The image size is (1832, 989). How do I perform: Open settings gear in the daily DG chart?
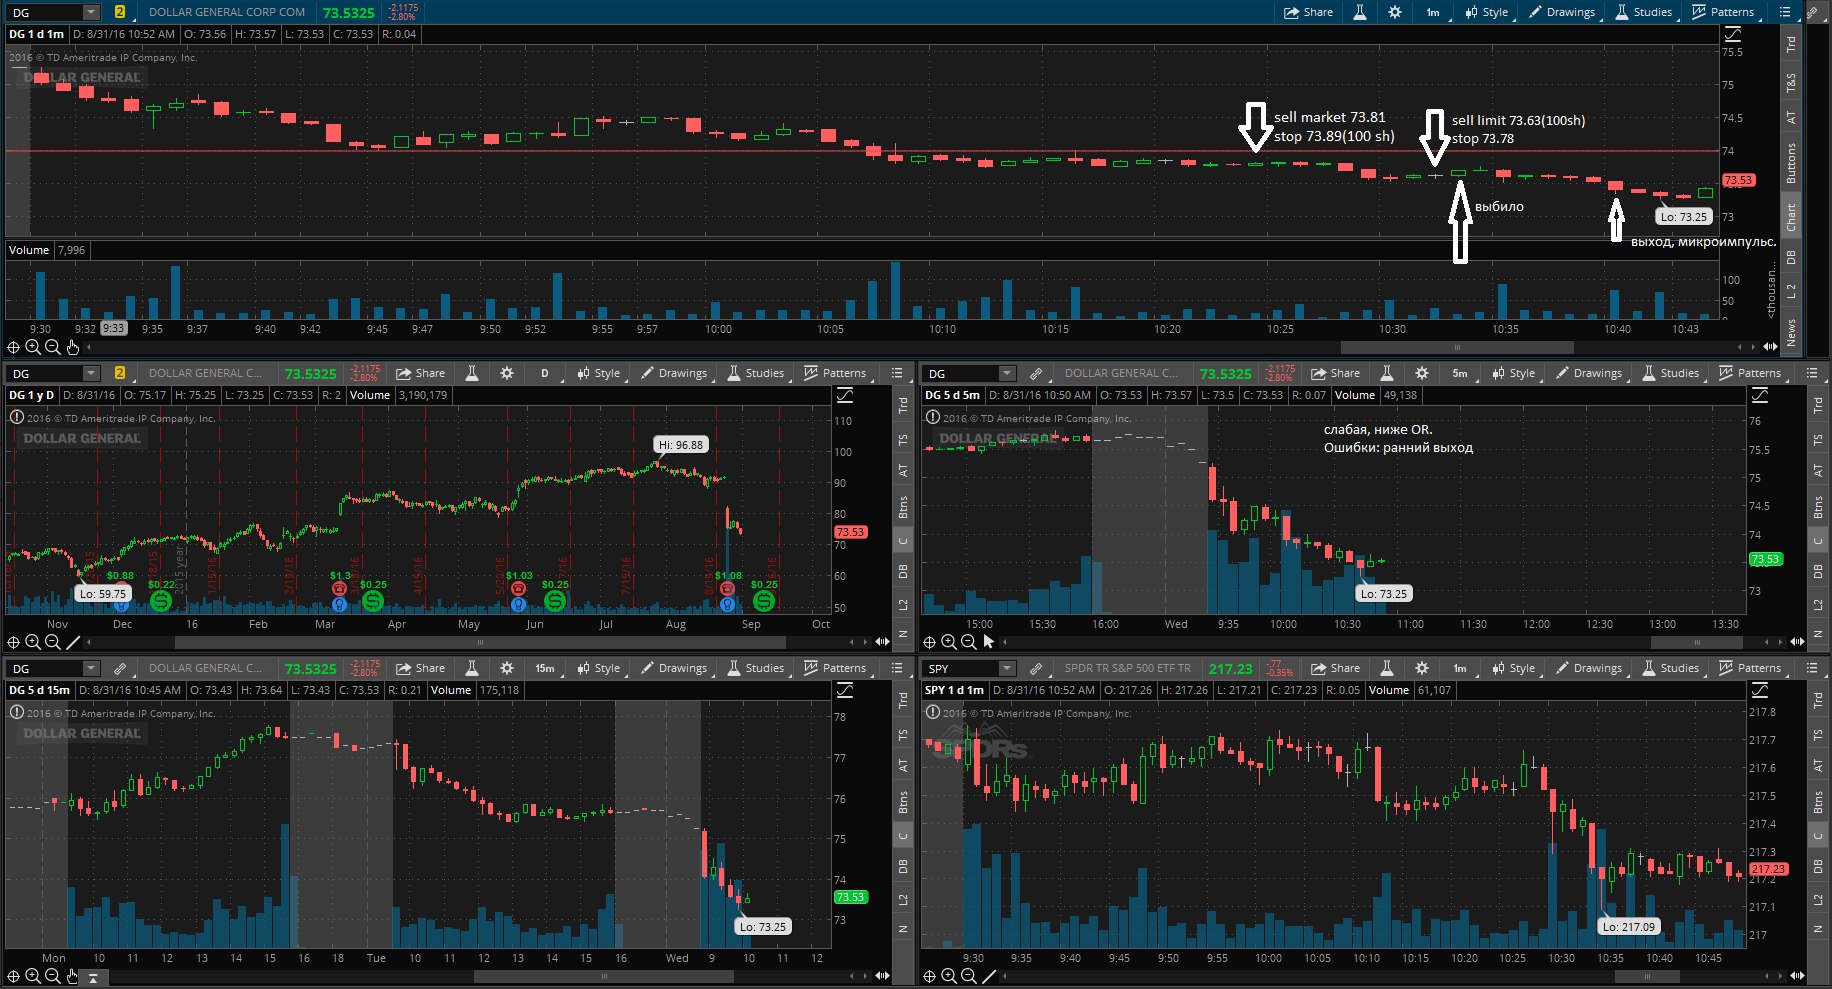coord(507,373)
